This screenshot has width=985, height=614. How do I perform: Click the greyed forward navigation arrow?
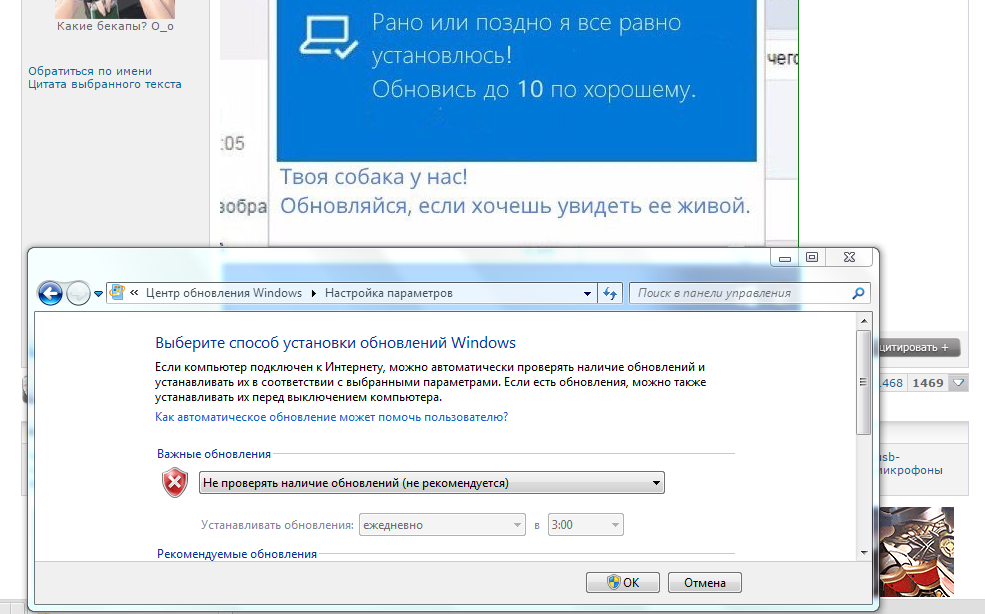(78, 293)
